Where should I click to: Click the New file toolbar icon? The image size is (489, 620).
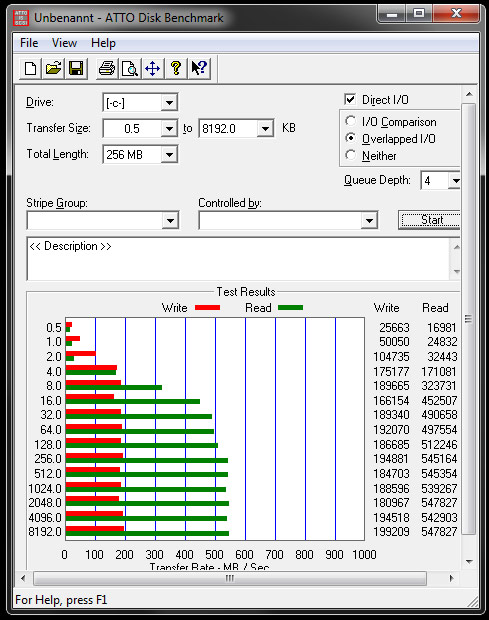pos(30,68)
